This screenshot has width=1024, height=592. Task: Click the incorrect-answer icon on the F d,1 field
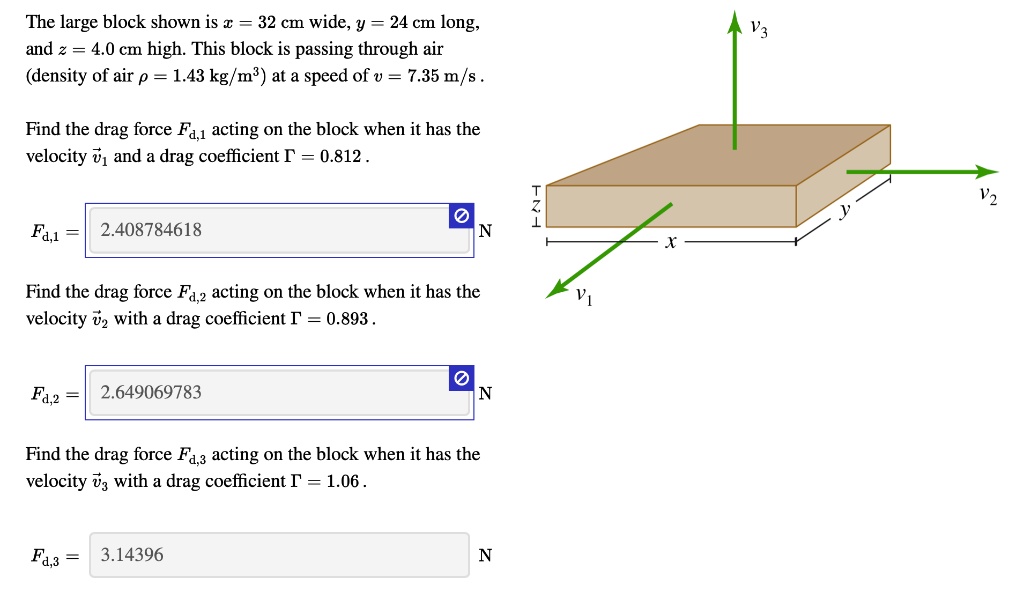(461, 216)
